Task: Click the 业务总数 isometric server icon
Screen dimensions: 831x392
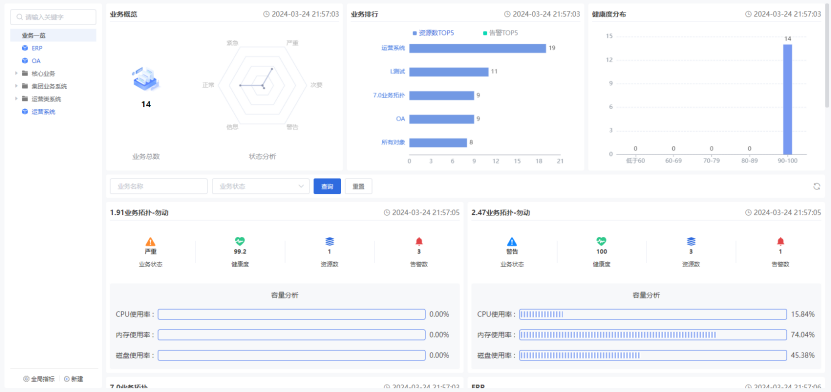Action: (146, 78)
